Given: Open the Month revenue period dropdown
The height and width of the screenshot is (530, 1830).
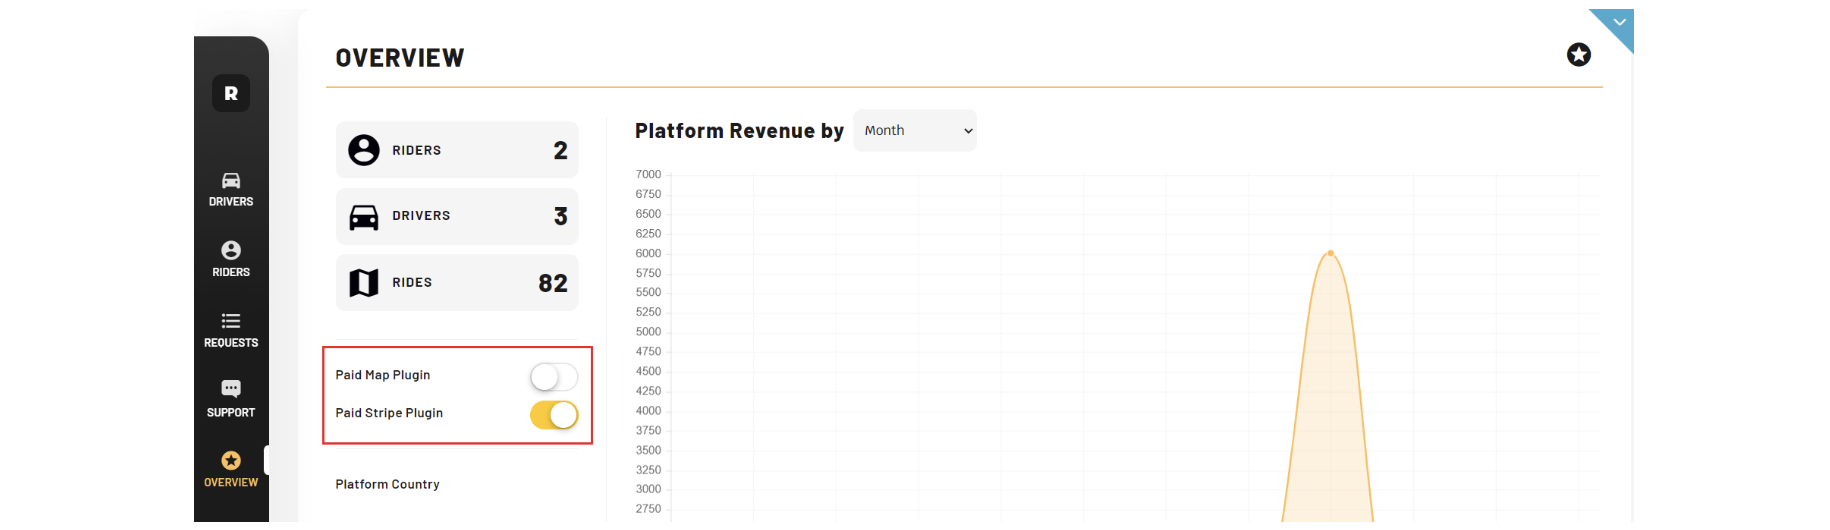Looking at the screenshot, I should click(x=915, y=131).
